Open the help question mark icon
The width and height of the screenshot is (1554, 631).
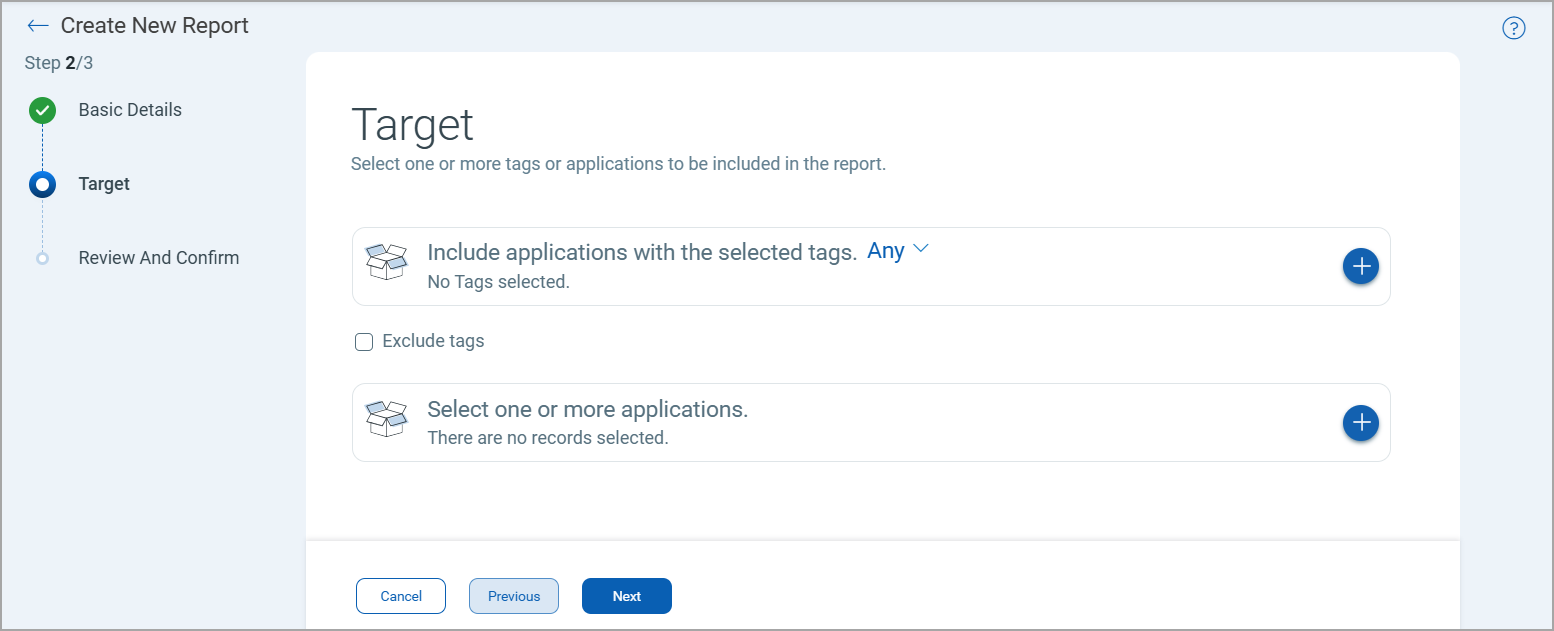coord(1514,28)
